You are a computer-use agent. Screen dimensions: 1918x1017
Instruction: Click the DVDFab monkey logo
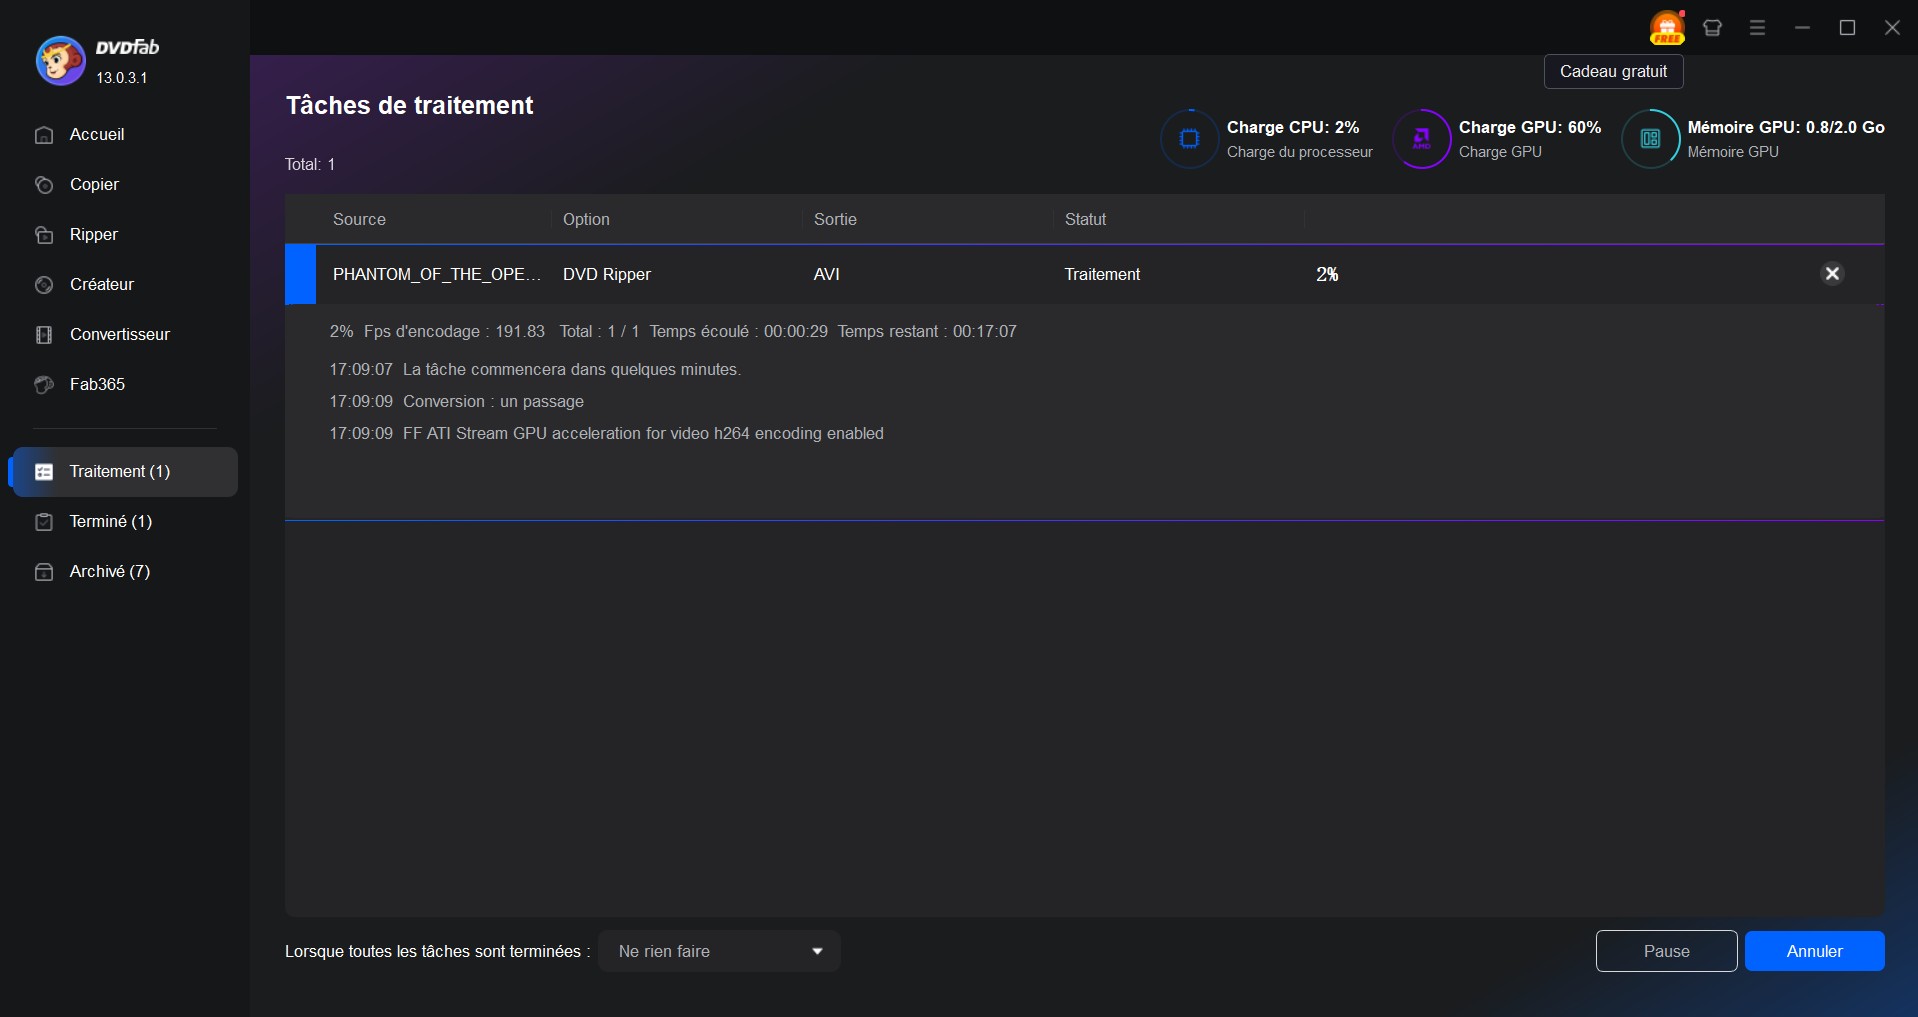coord(60,61)
